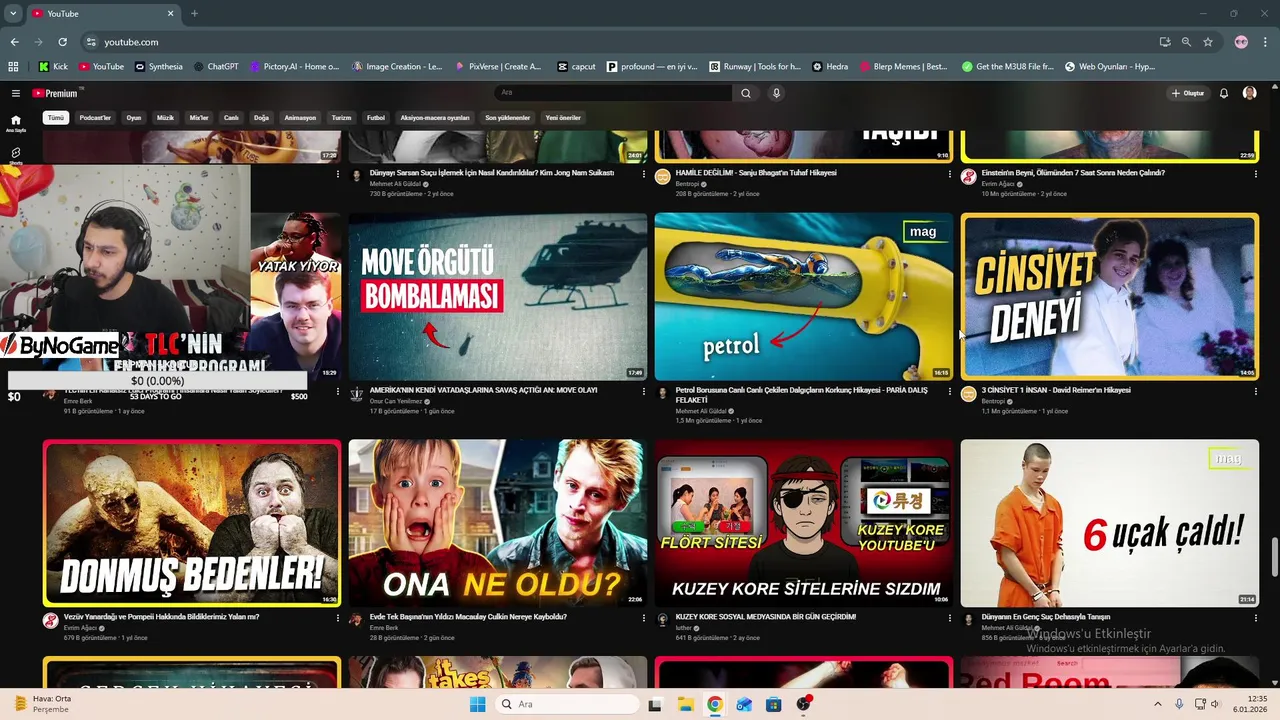Screen dimensions: 1280x720
Task: Open Shorts in the sidebar
Action: coord(16,155)
